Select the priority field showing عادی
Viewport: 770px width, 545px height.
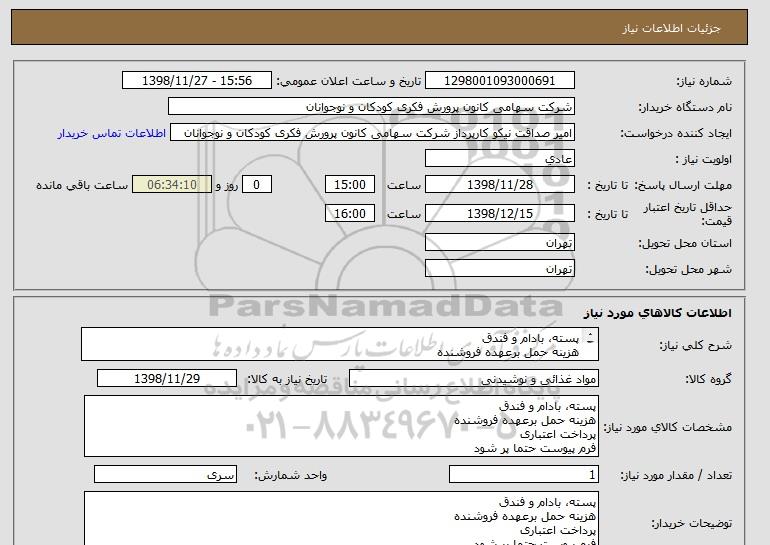pos(499,159)
